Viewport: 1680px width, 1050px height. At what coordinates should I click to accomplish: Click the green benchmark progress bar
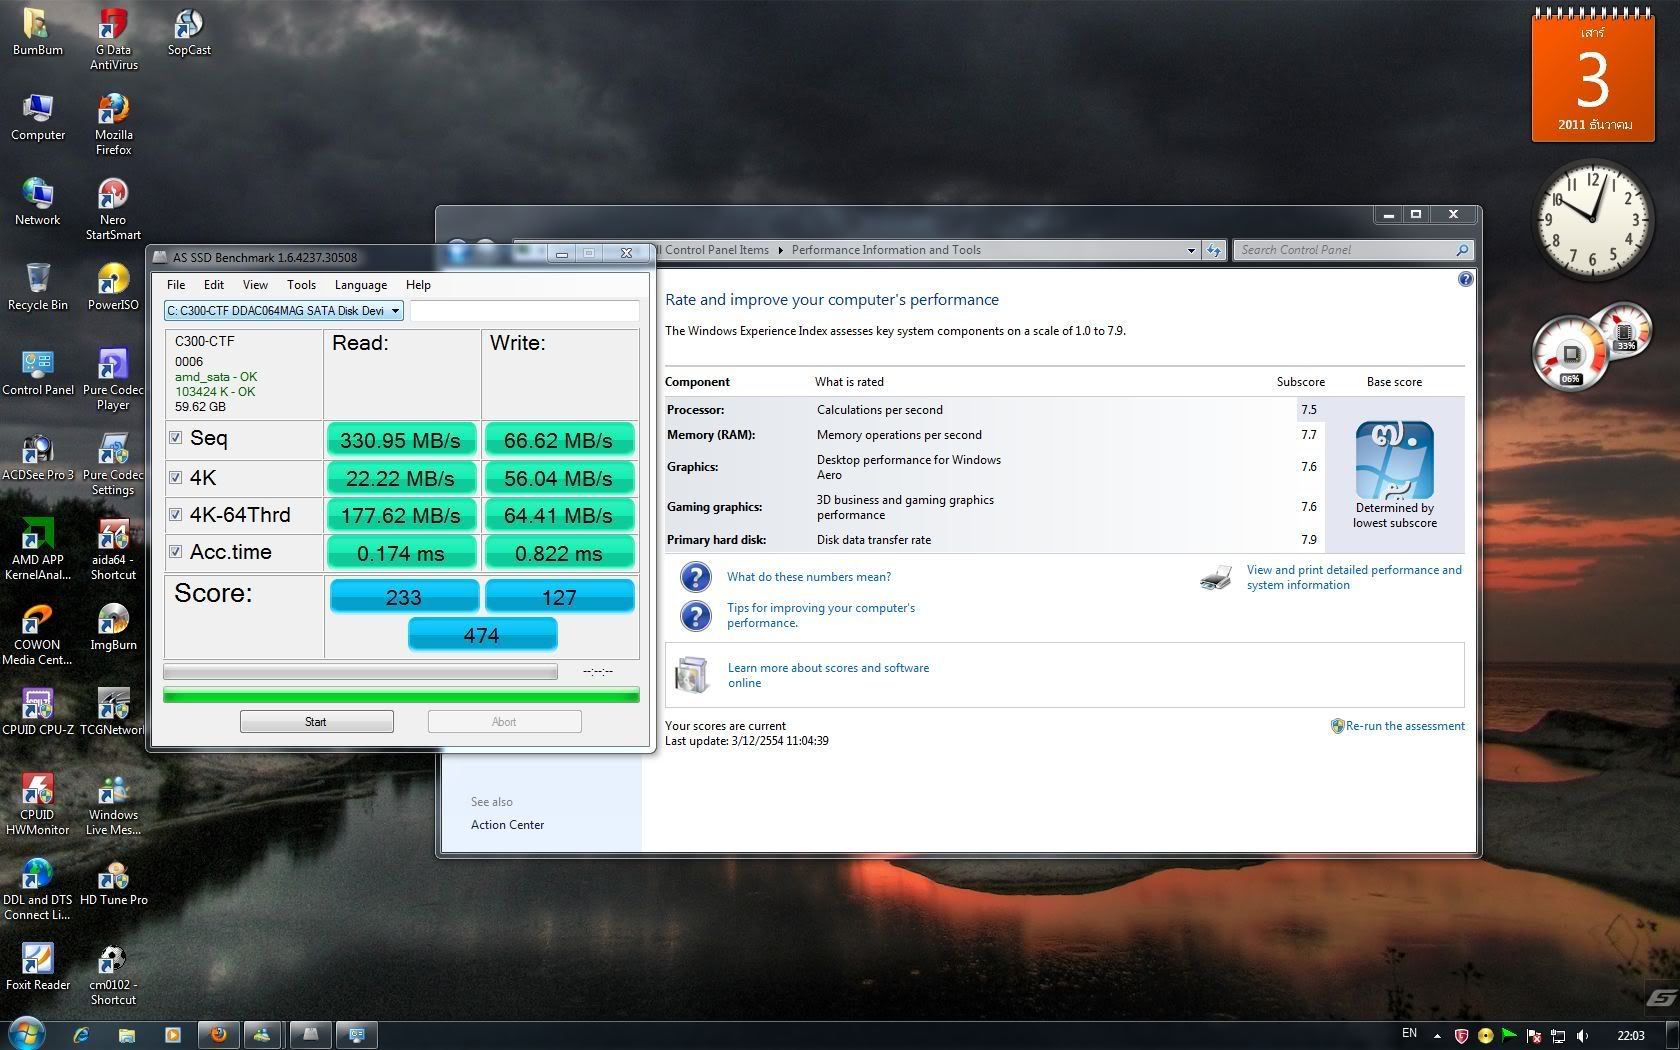tap(401, 695)
